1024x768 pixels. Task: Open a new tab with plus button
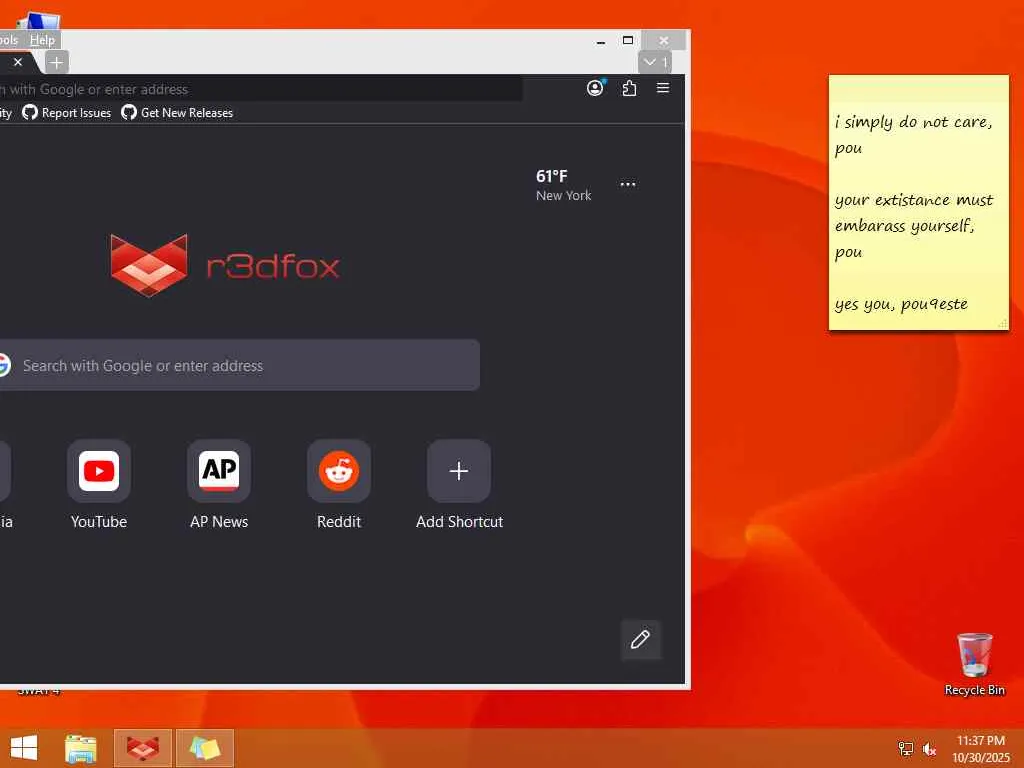click(57, 63)
